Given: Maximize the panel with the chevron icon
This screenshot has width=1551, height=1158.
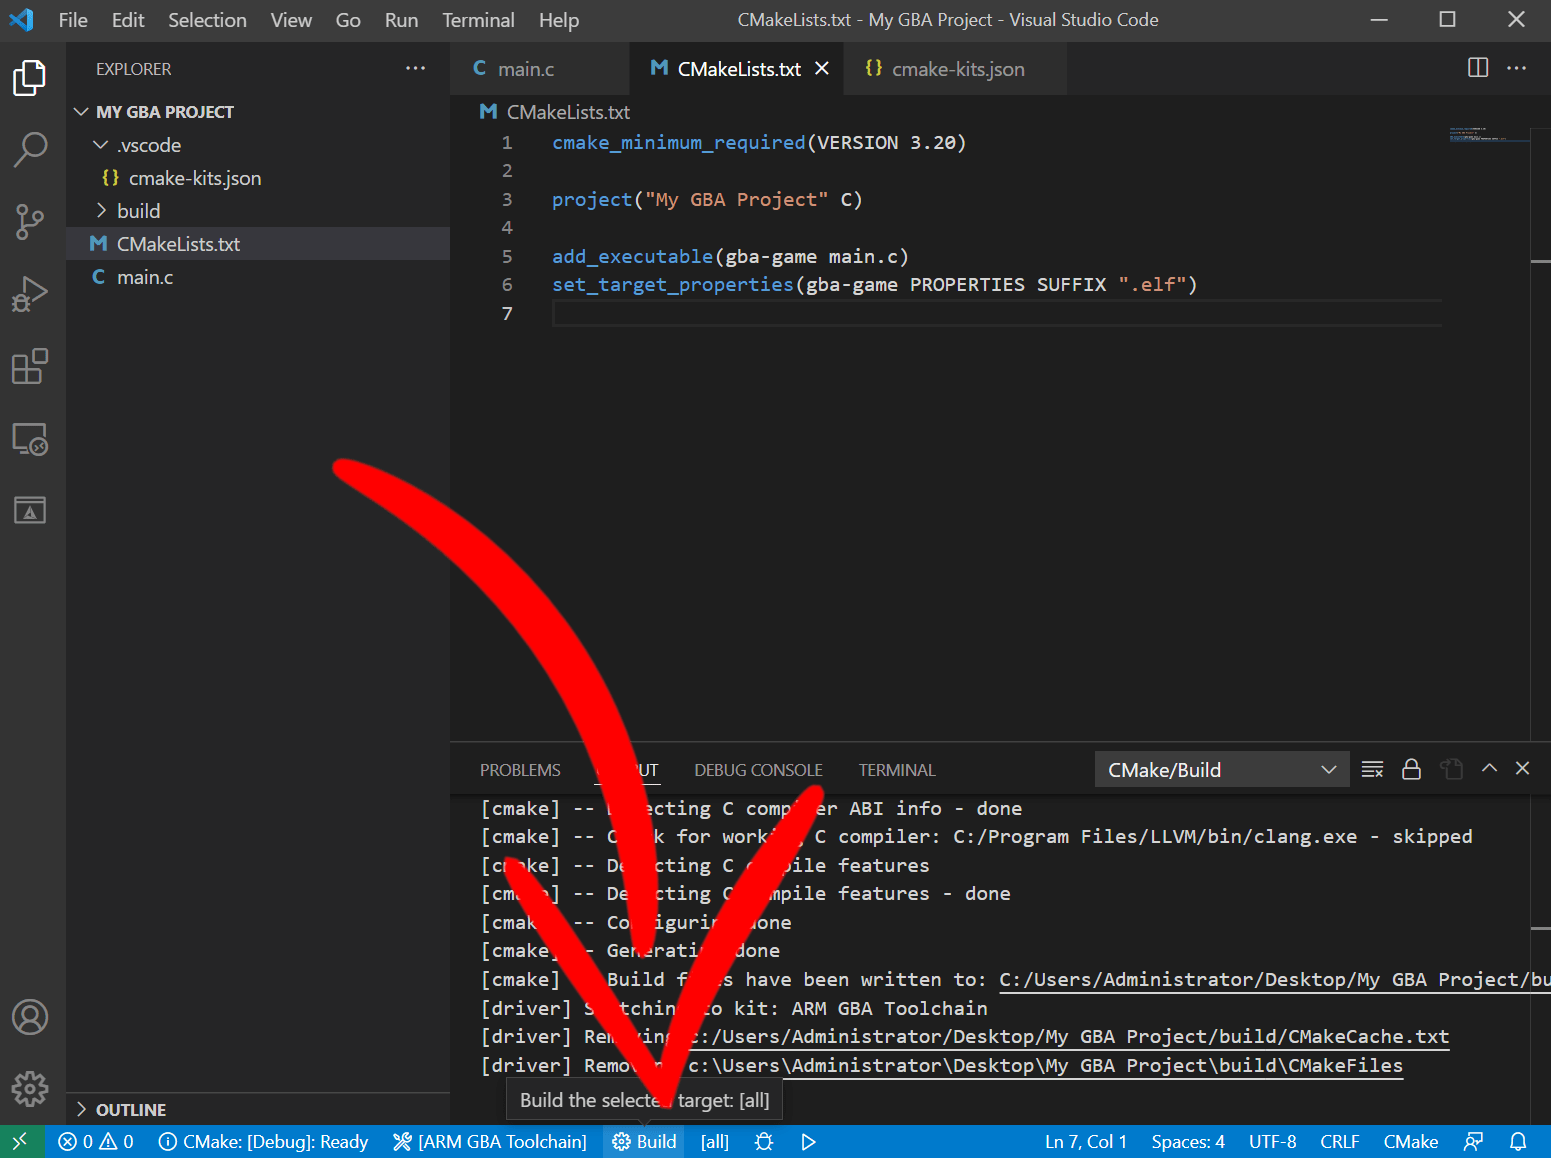Looking at the screenshot, I should [1488, 768].
